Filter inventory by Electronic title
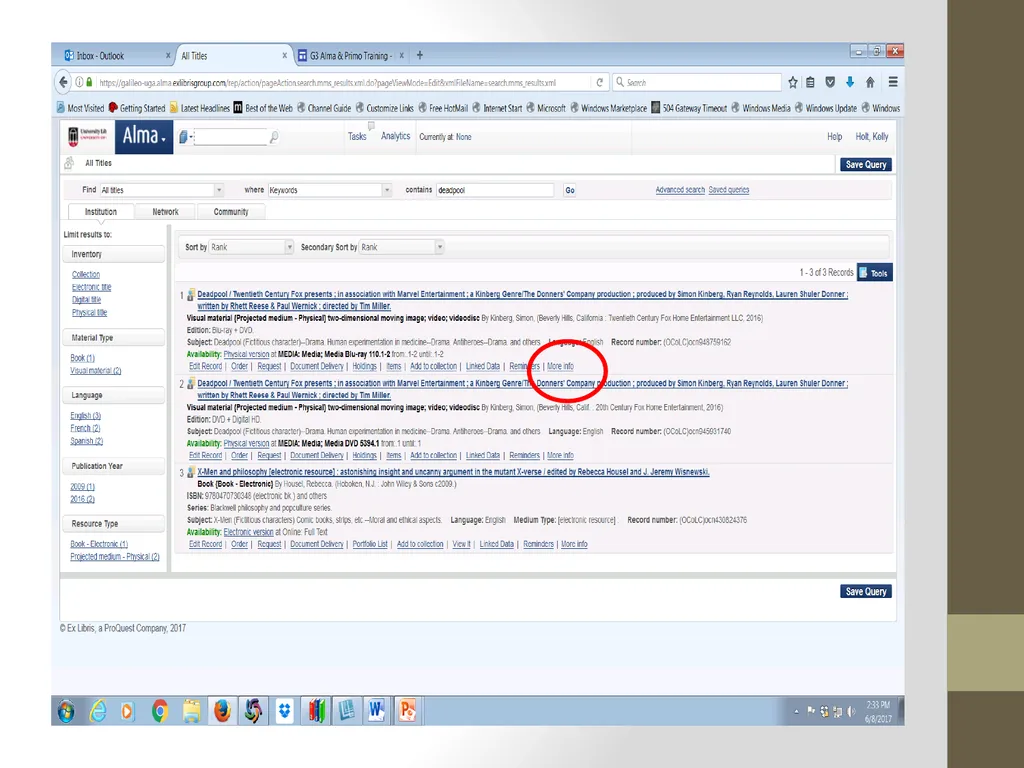This screenshot has height=768, width=1024. (x=91, y=287)
